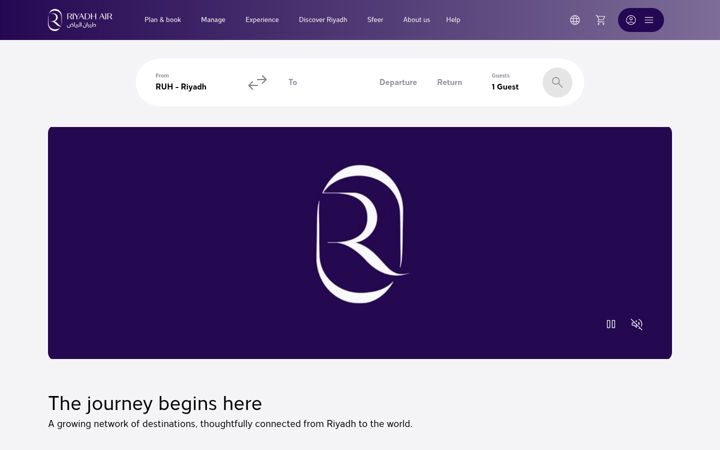Click the Riyadh Air logo in header
Screen dimensions: 720x450
point(80,20)
